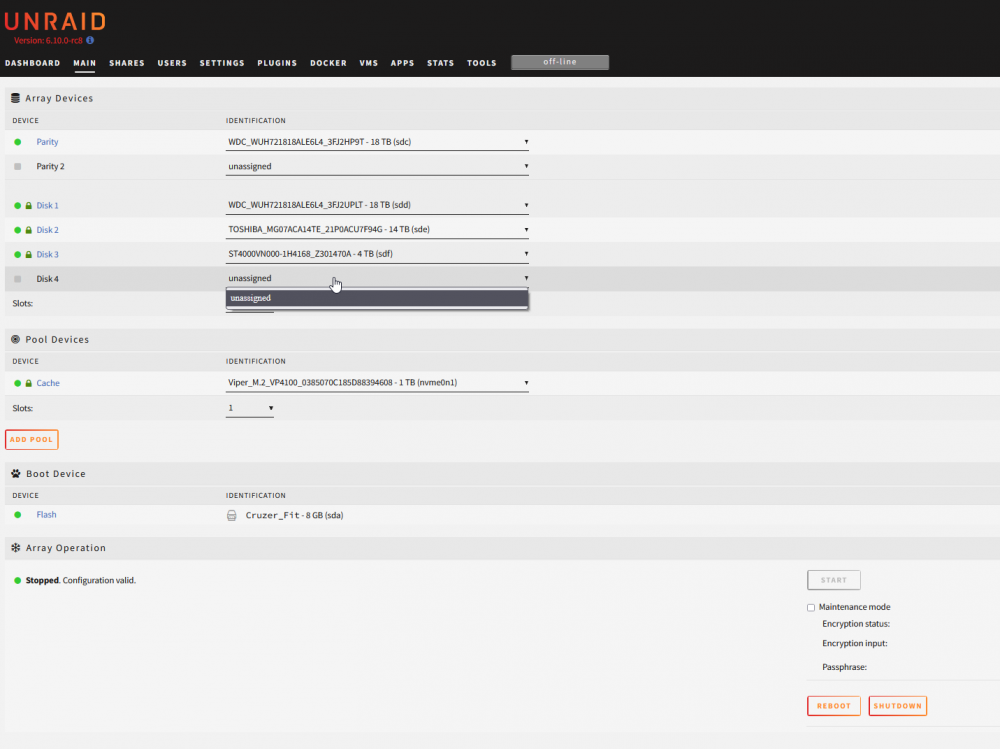
Task: Click the version info icon
Action: click(x=90, y=40)
